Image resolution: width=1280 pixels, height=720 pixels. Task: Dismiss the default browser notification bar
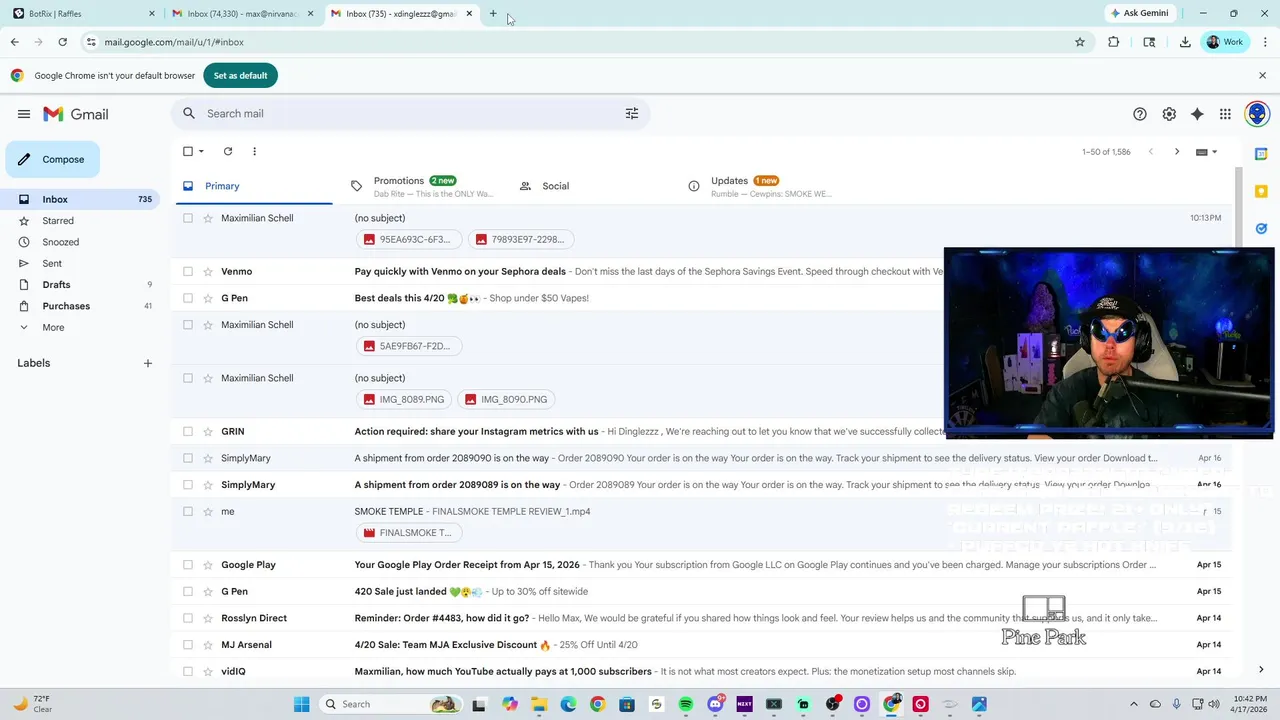[x=1262, y=76]
